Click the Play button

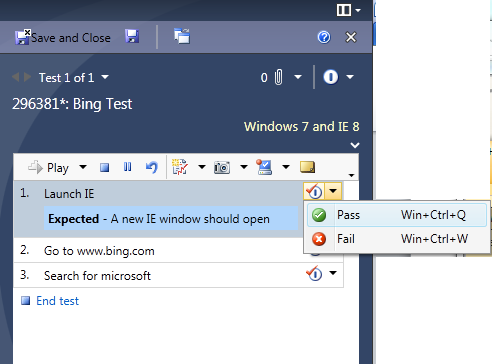pos(49,167)
